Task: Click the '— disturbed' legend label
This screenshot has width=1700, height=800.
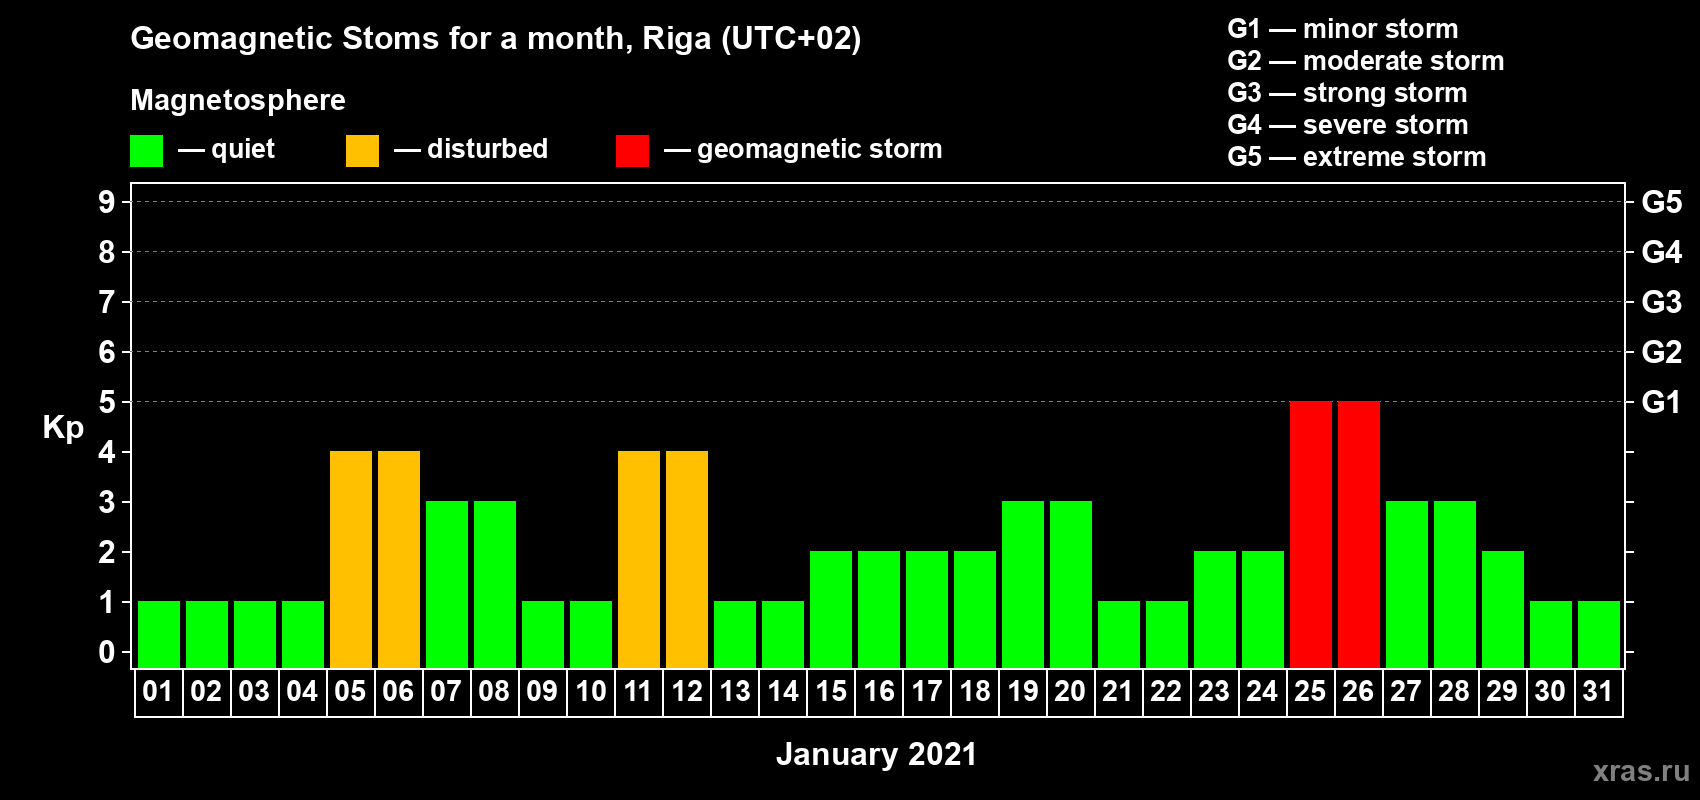Action: [471, 149]
